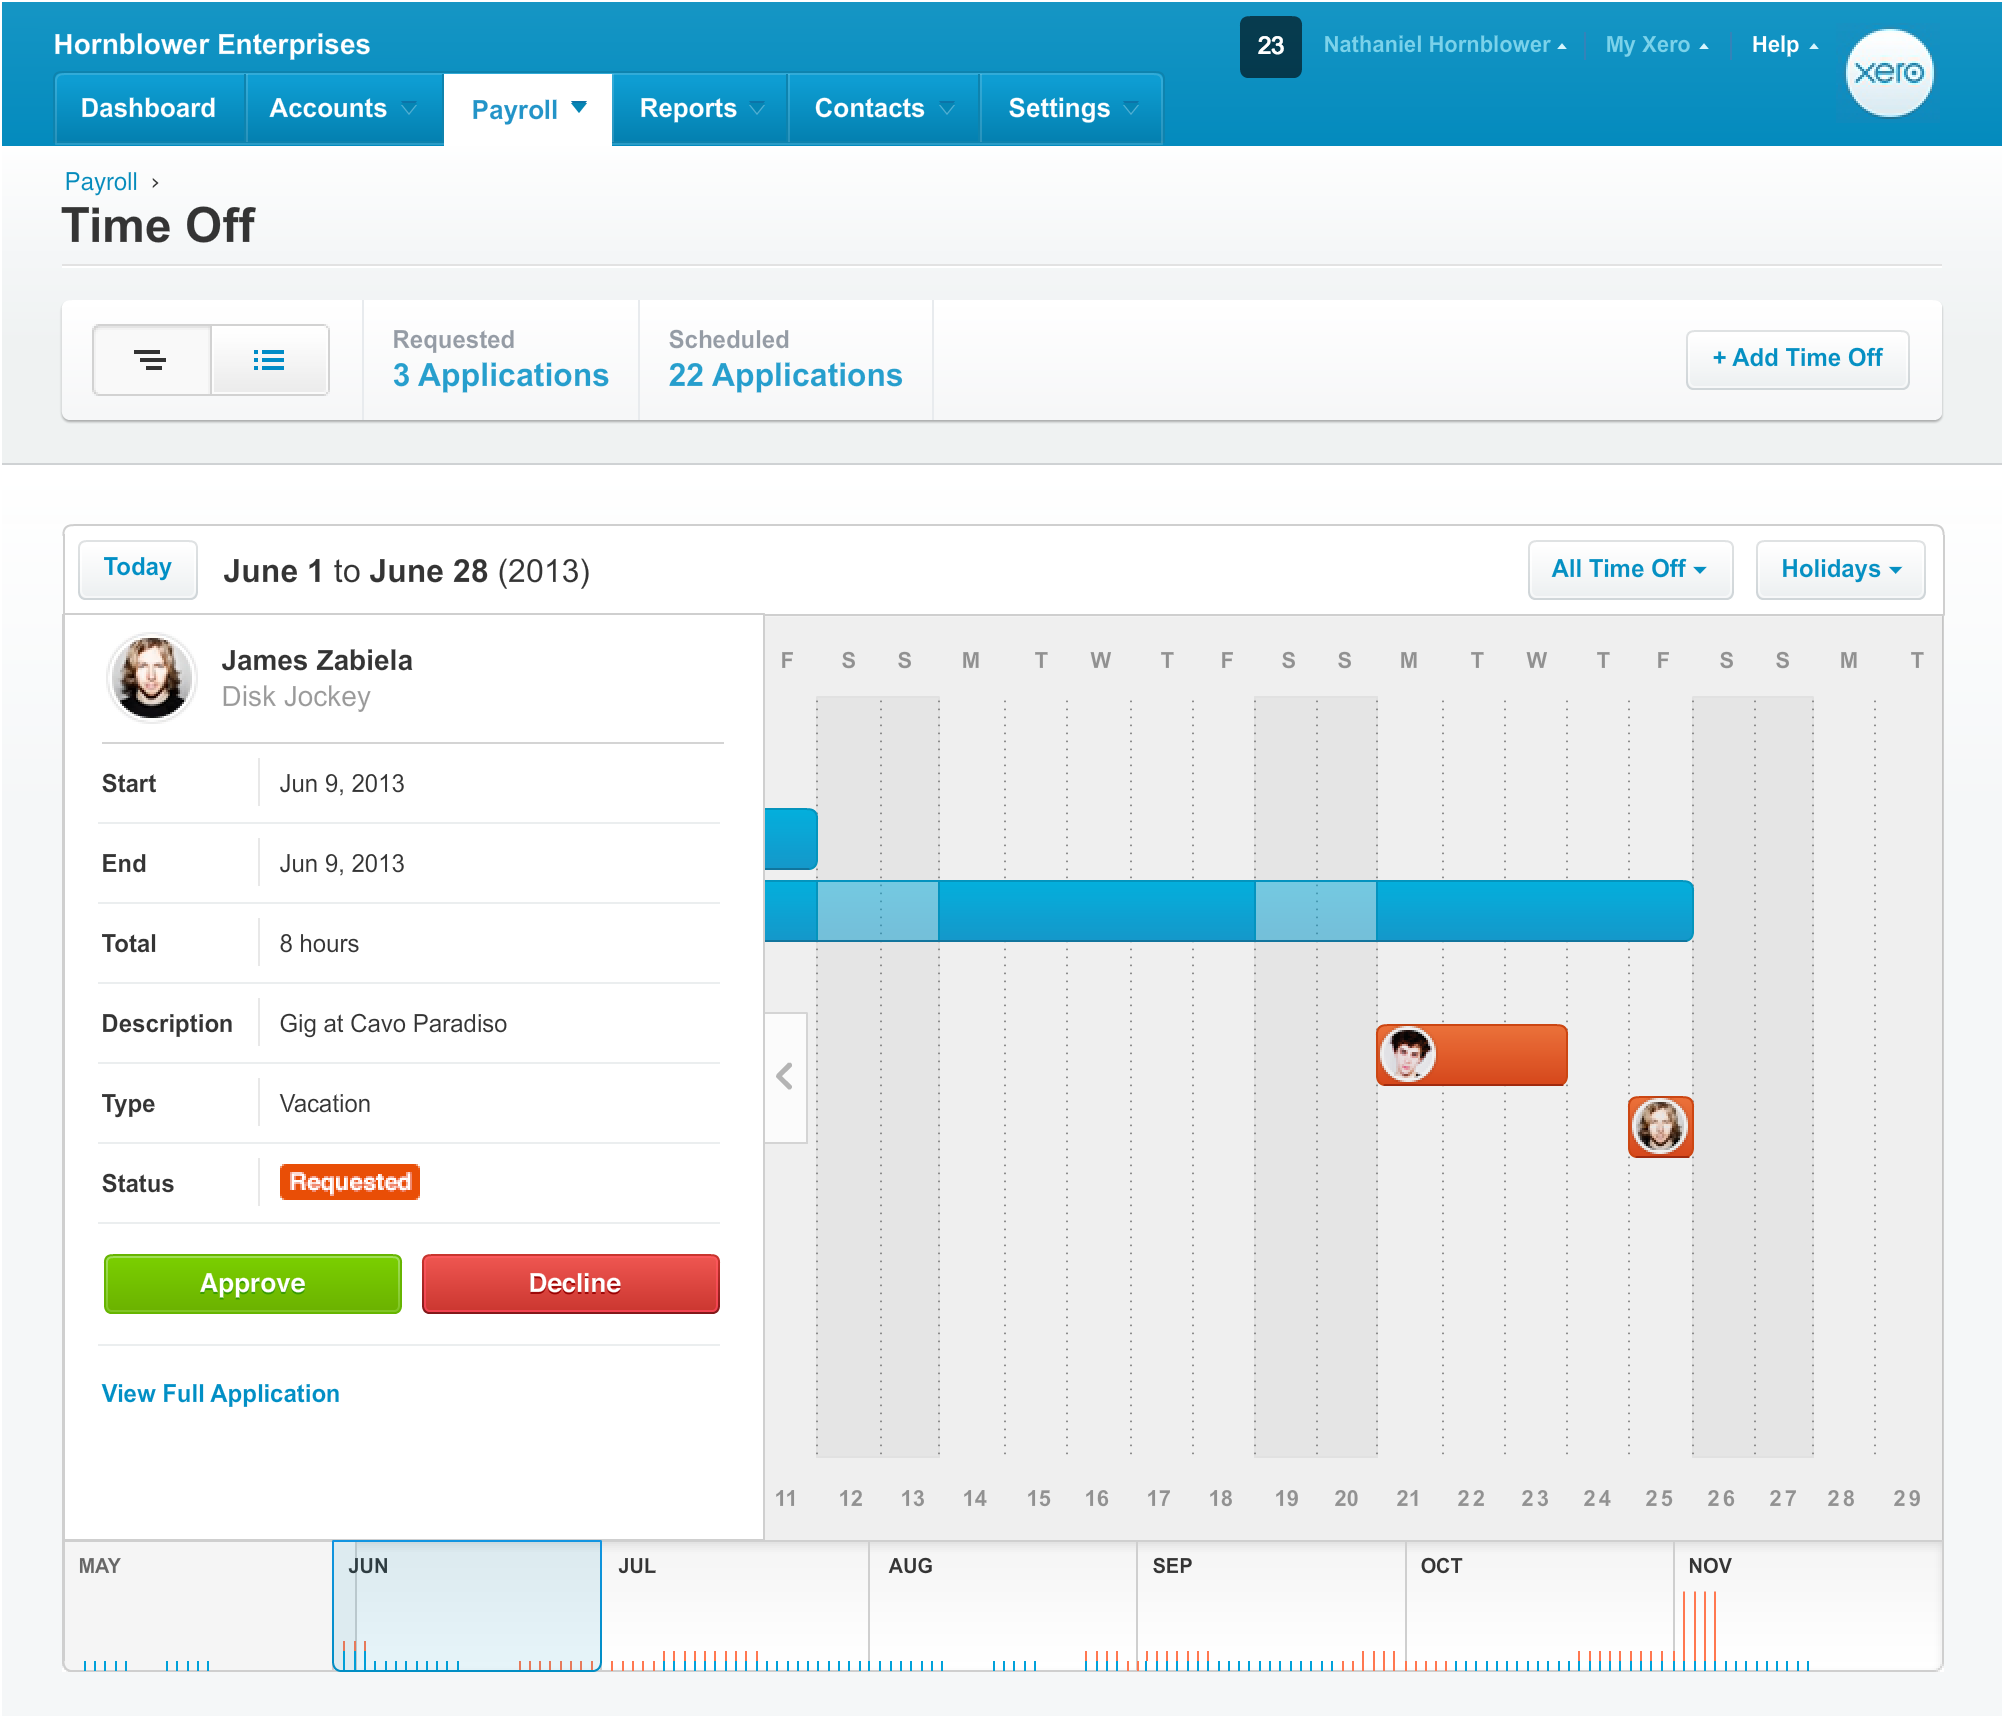Approve the time off request
2004x1716 pixels.
coord(253,1283)
